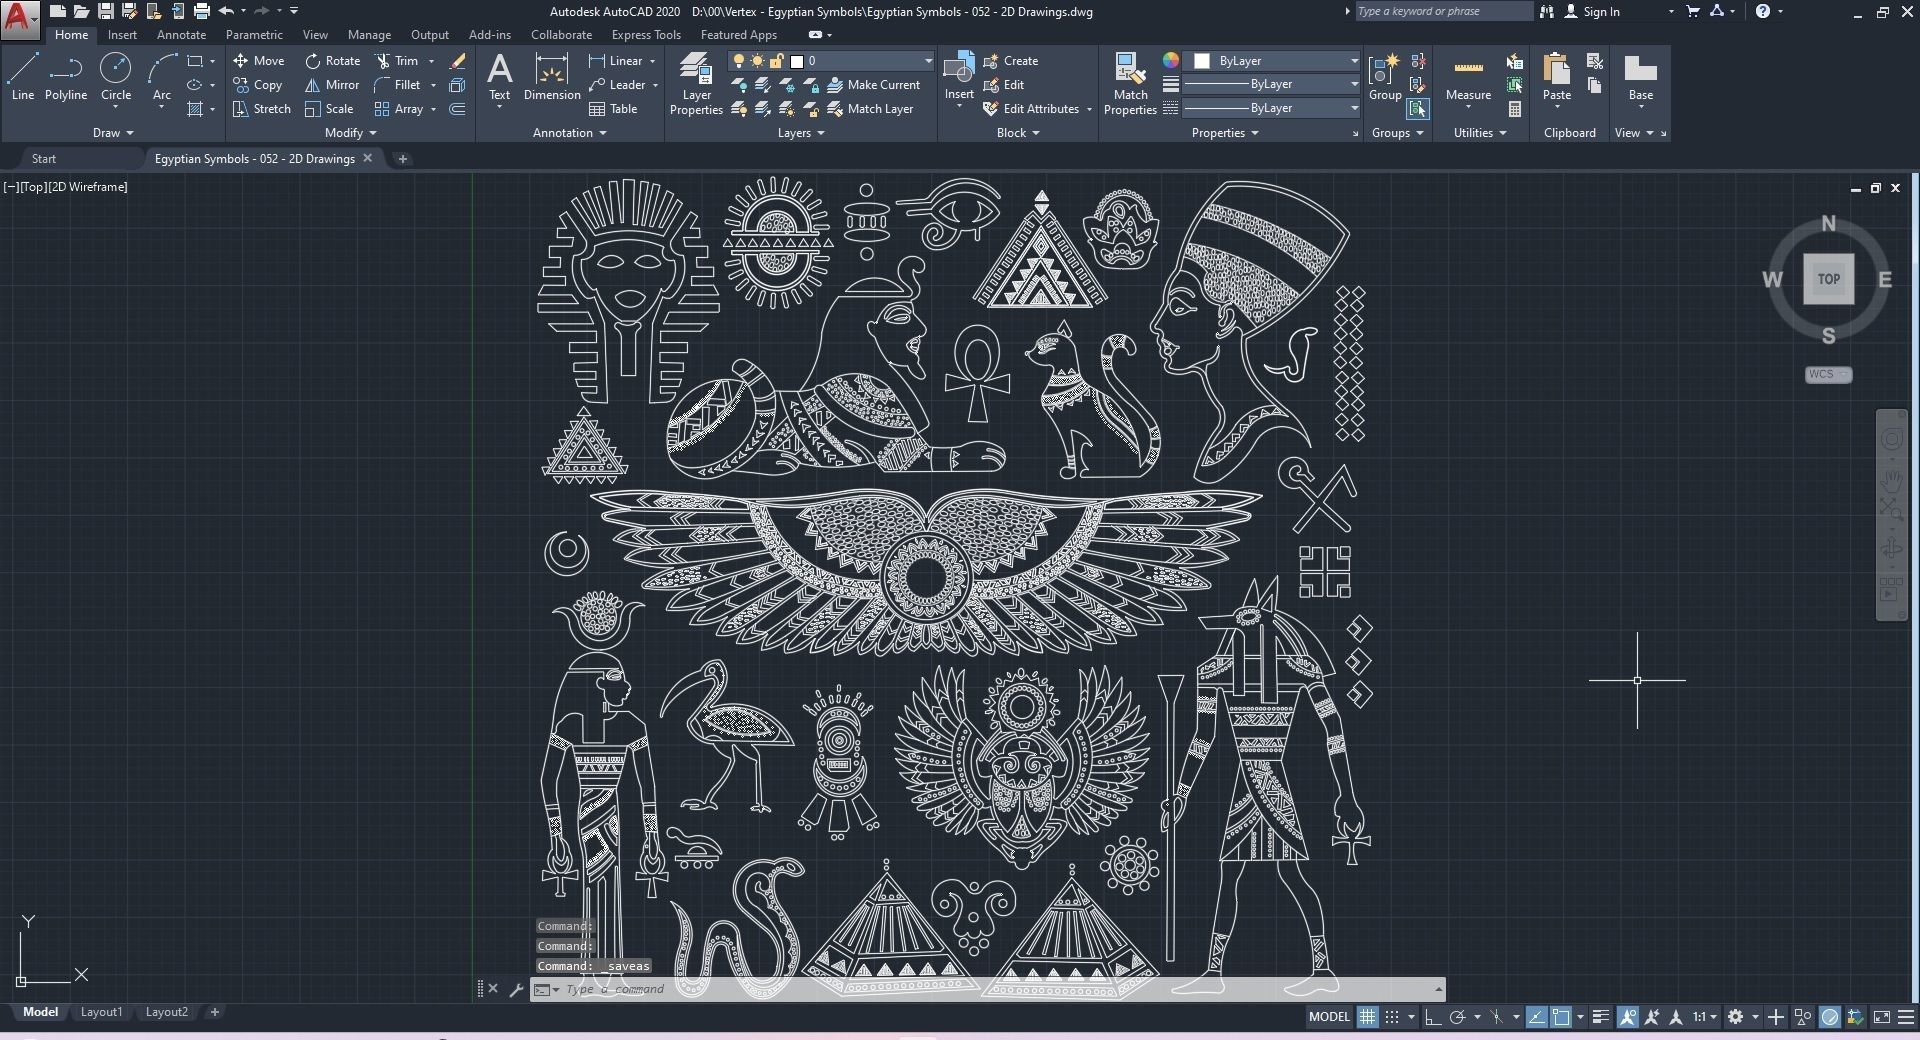Toggle Object Snap in status bar
Viewport: 1920px width, 1040px height.
[x=1561, y=1017]
